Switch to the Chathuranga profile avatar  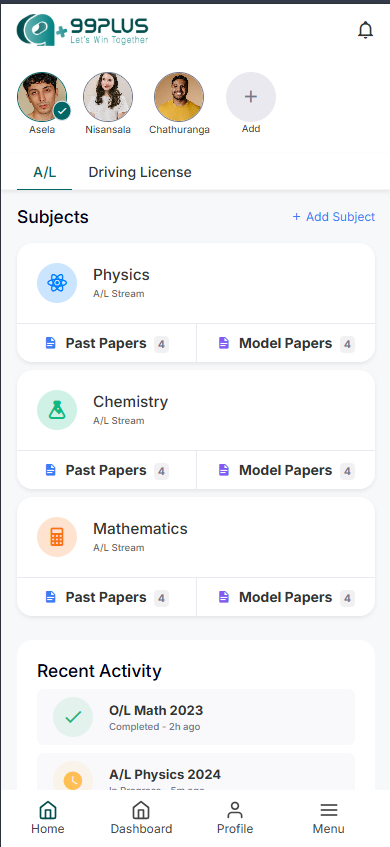pyautogui.click(x=179, y=97)
